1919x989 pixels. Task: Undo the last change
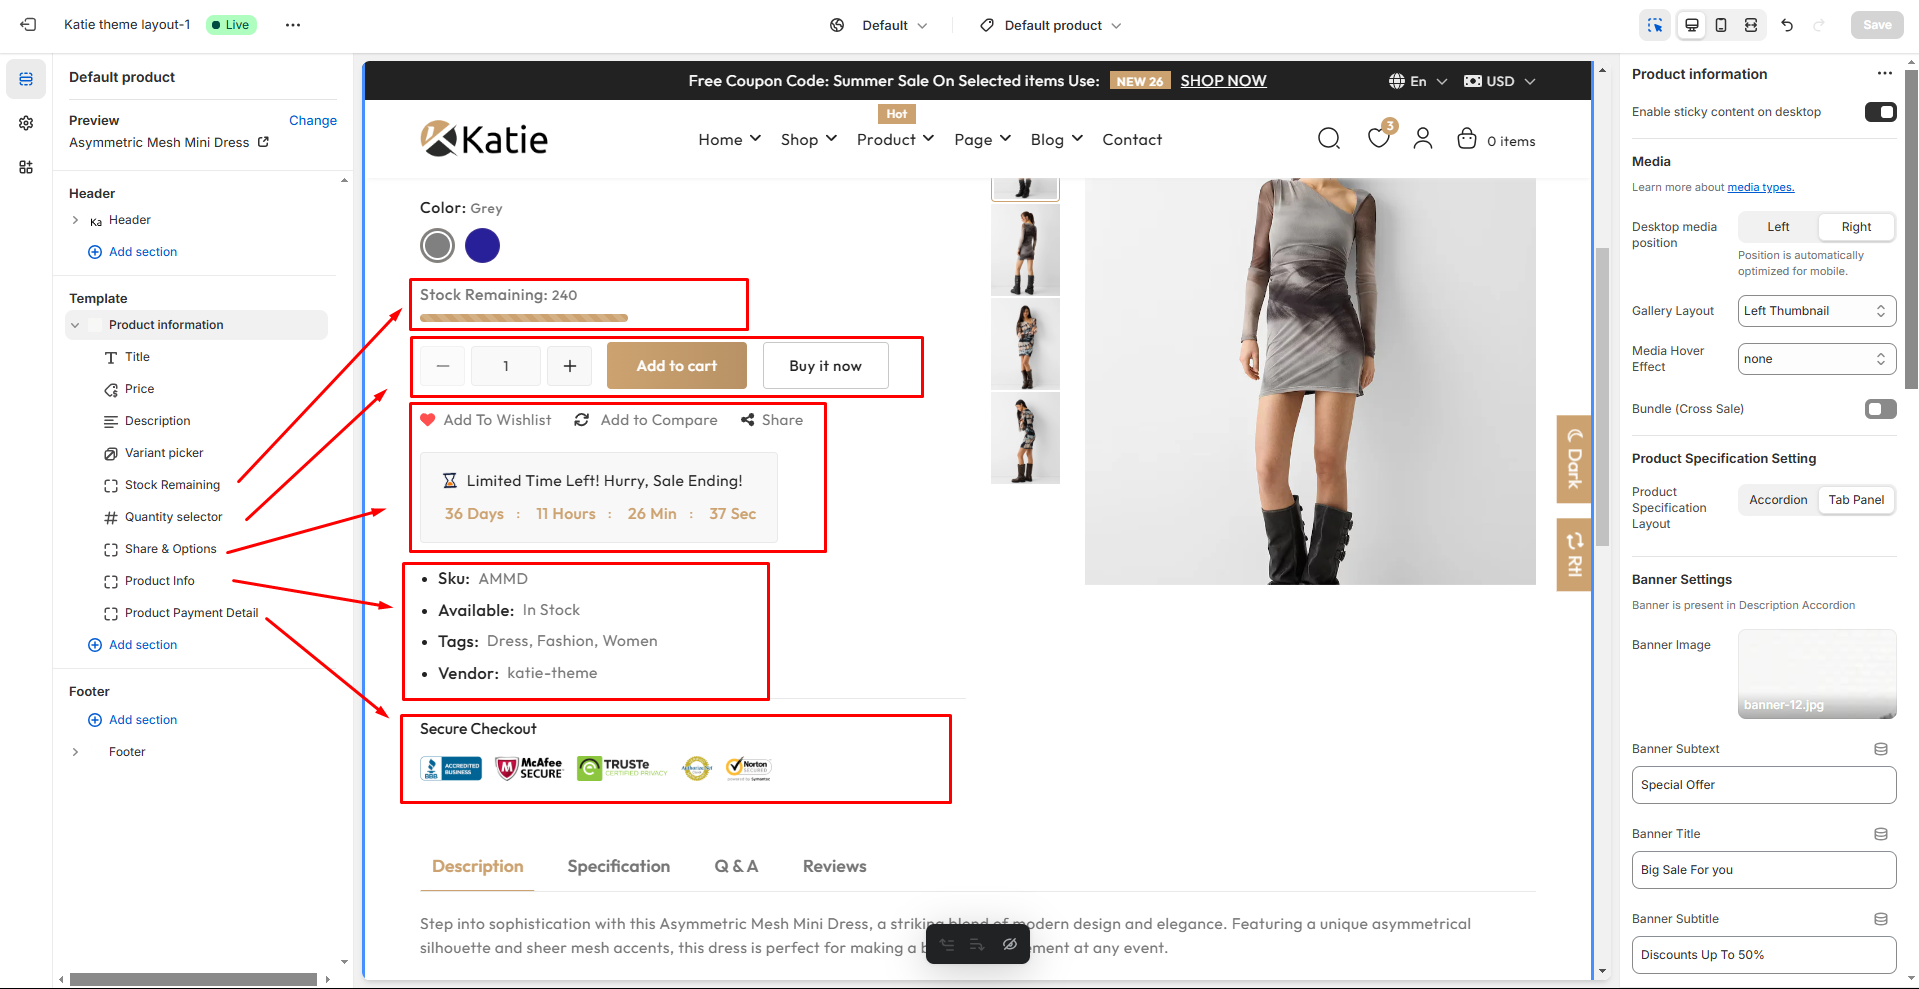click(x=1788, y=25)
